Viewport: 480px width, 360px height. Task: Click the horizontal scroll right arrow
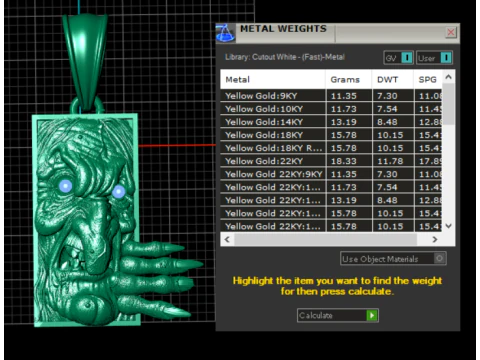435,239
